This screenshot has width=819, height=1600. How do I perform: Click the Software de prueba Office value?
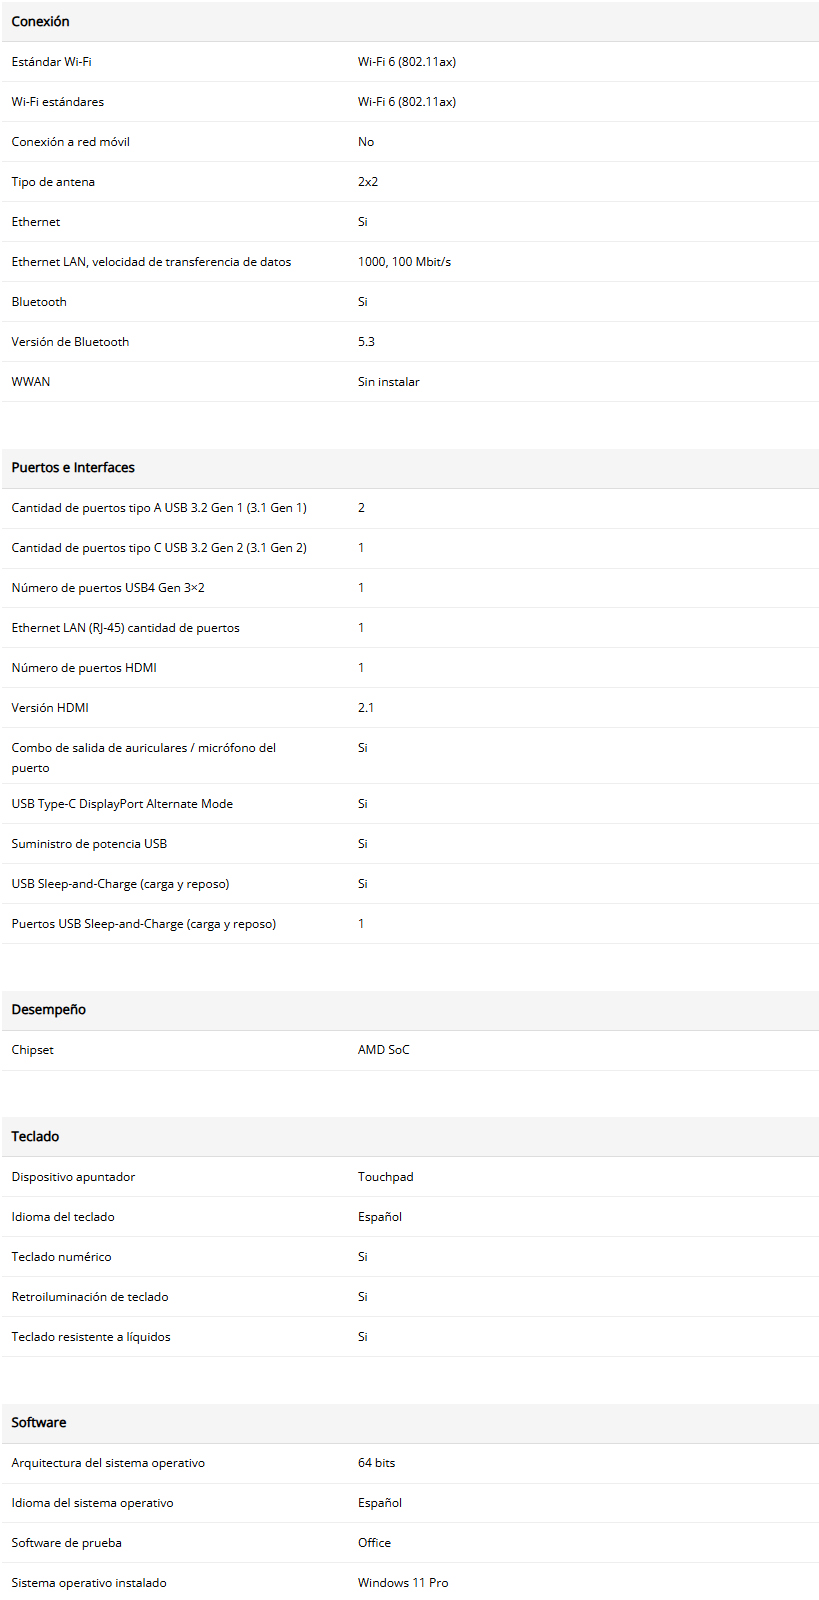point(374,1543)
